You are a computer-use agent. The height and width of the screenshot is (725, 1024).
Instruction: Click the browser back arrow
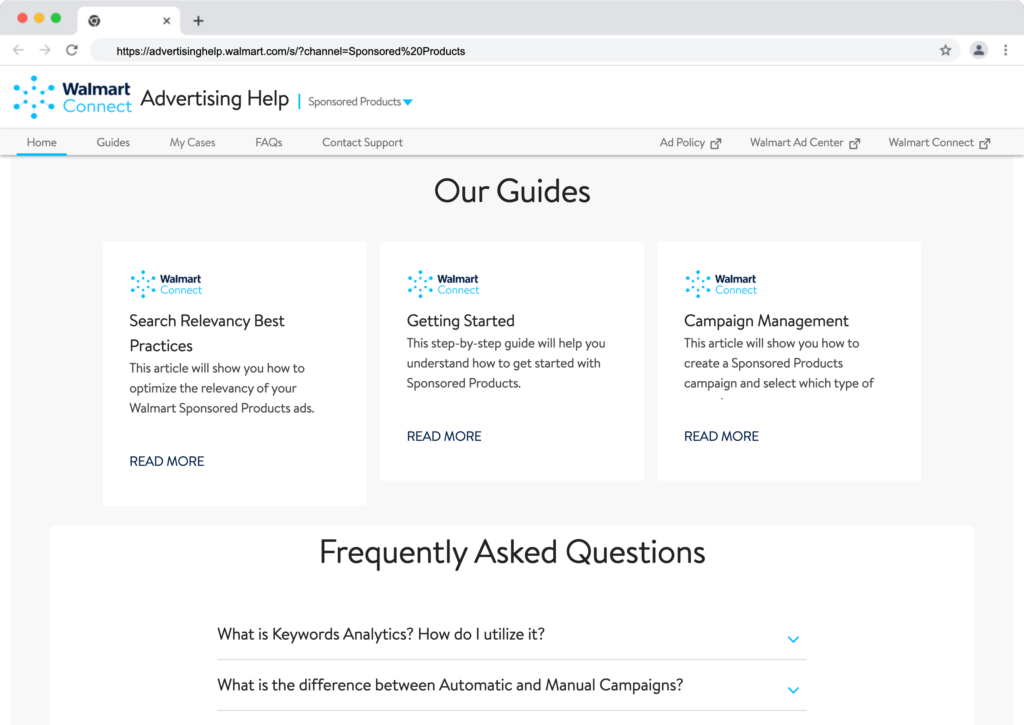pos(18,50)
